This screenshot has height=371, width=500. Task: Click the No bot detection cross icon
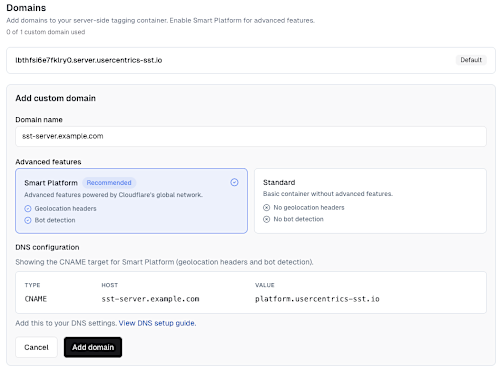(266, 219)
